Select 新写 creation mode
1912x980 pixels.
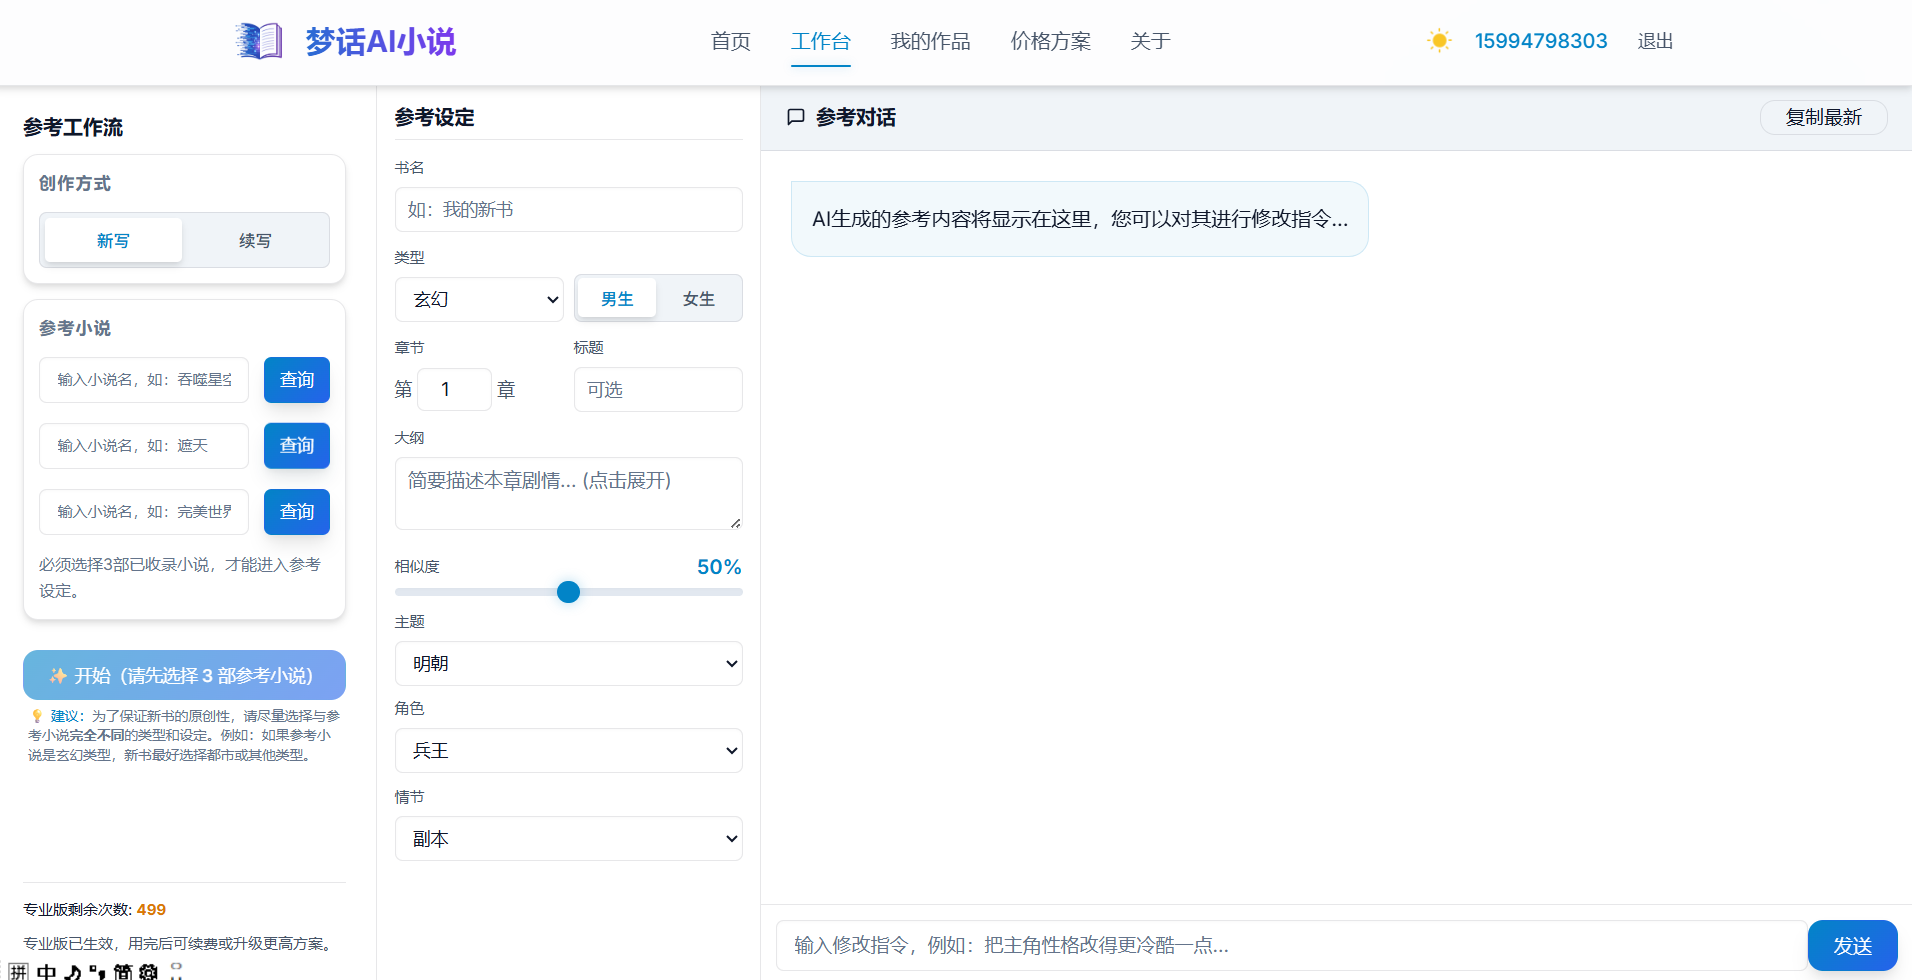pyautogui.click(x=113, y=241)
